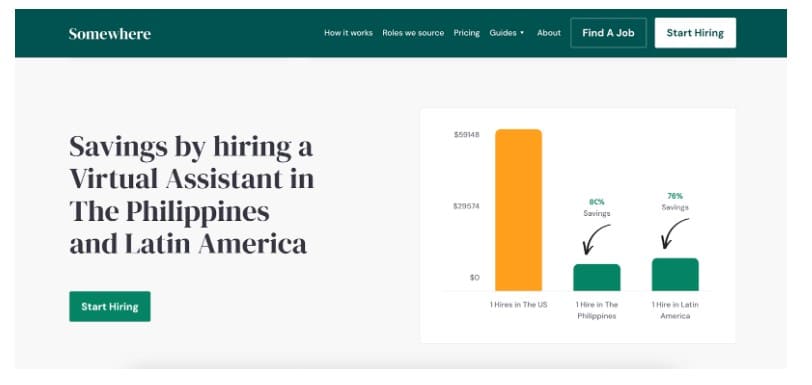Open the Somewhere logo homepage link

[110, 34]
